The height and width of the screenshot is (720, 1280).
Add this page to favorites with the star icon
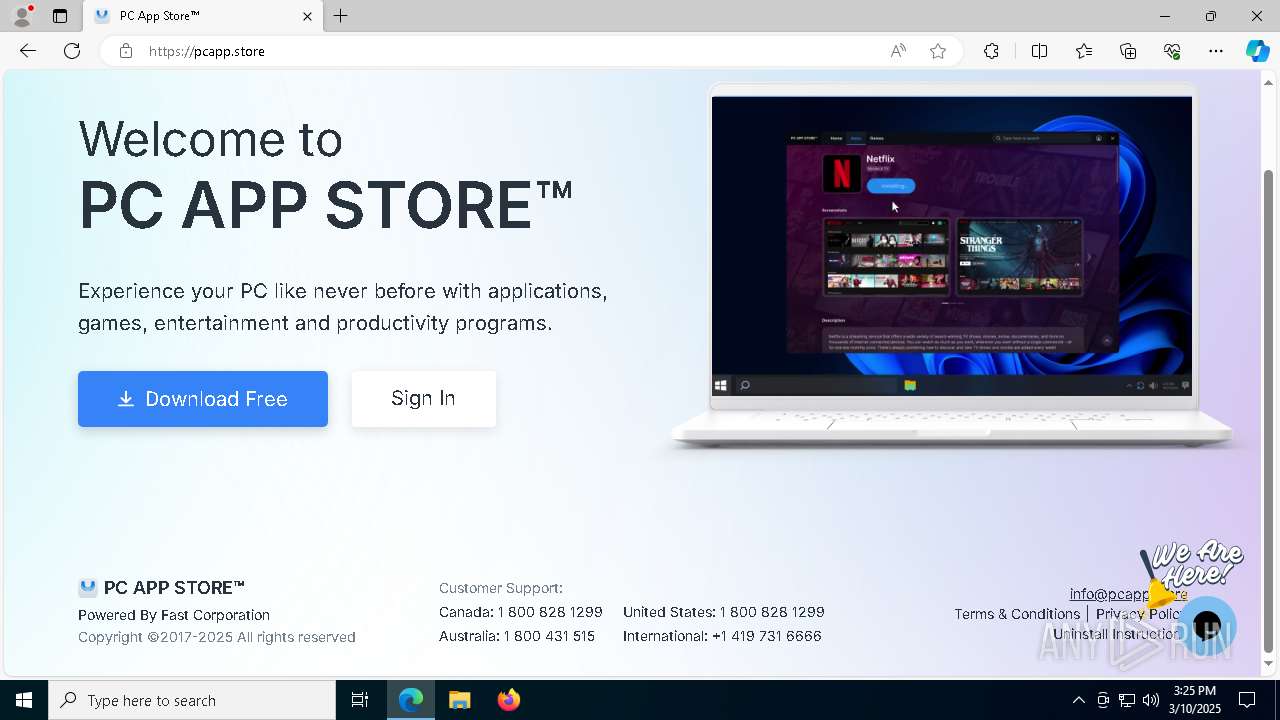938,51
